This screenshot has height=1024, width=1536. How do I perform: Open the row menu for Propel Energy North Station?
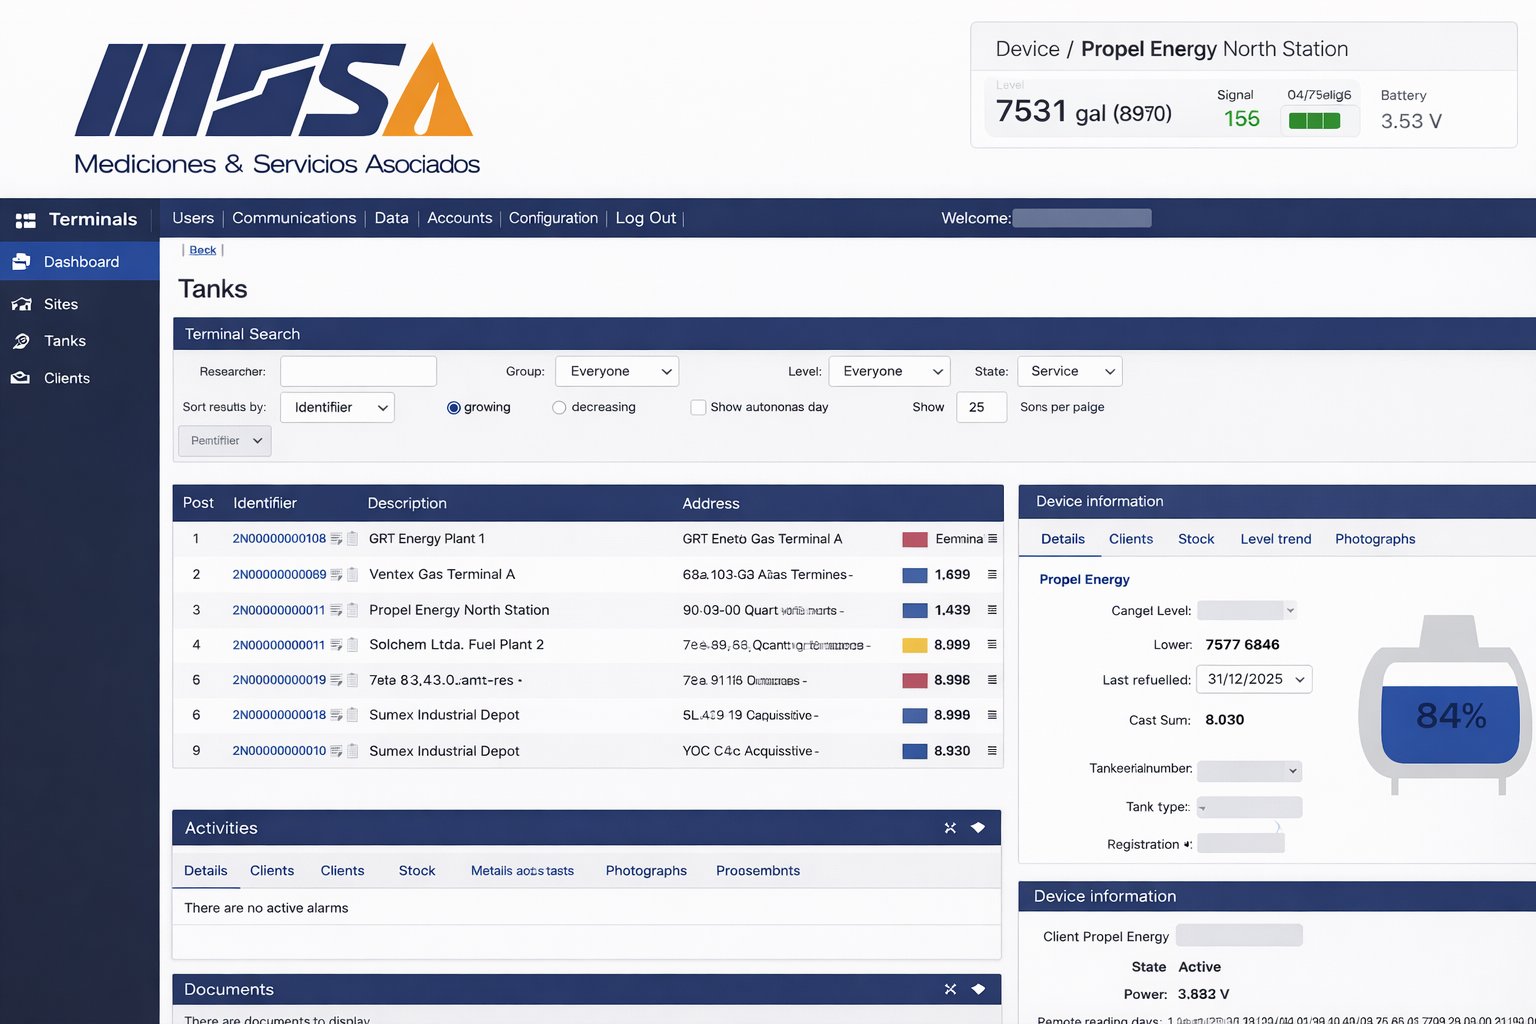991,610
